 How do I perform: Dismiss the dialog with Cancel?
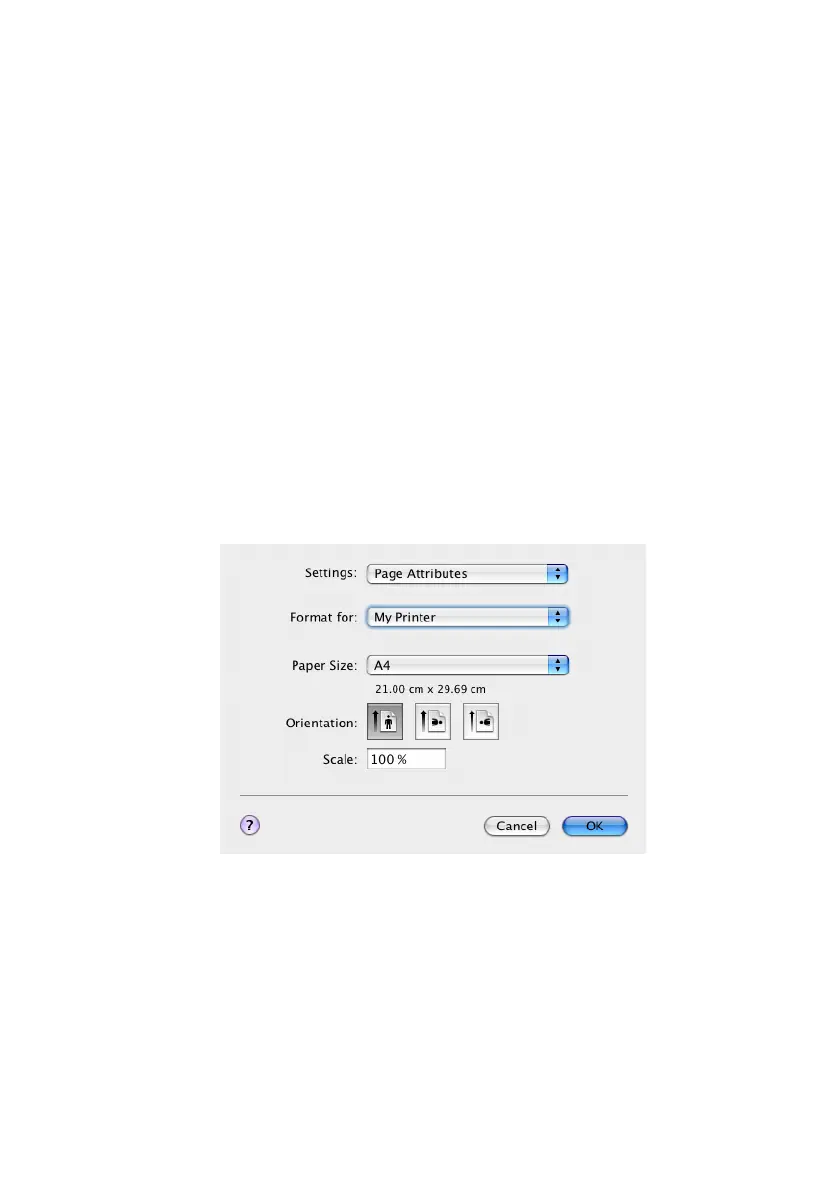(x=516, y=826)
